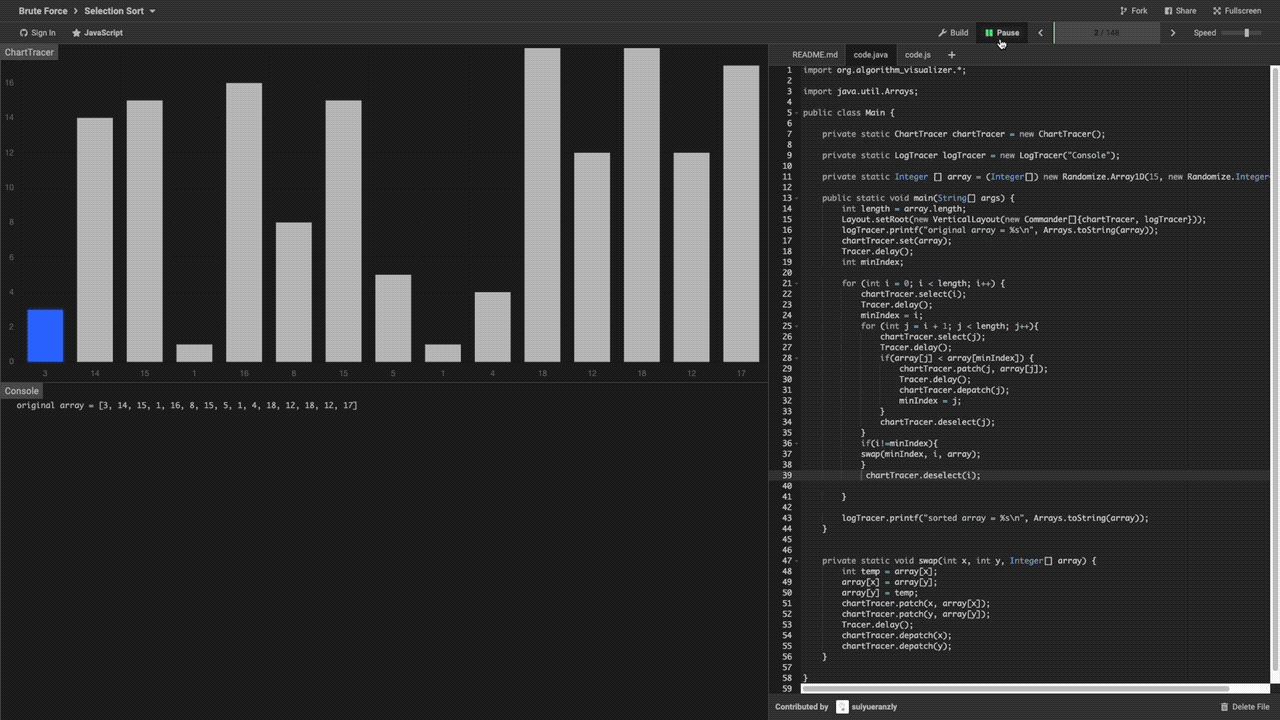Click the blue highlighted bar of value 3

point(45,336)
